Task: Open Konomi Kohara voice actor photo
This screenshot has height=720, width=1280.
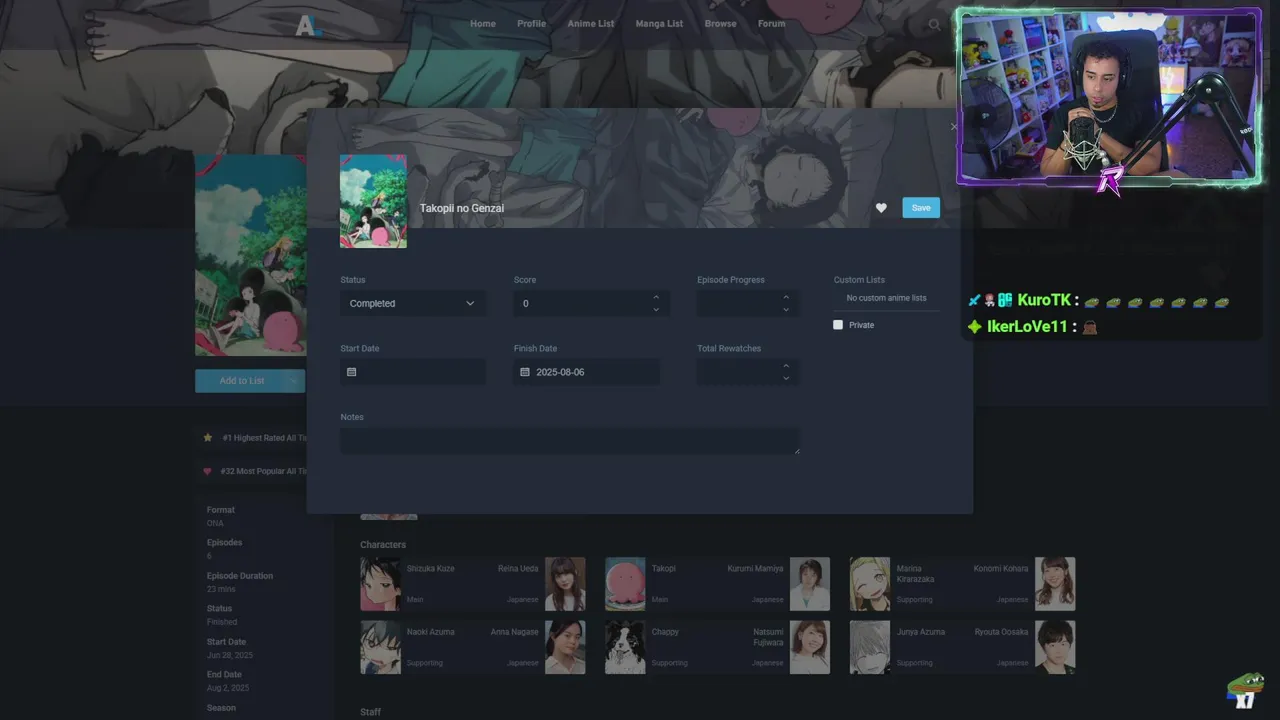Action: click(1055, 584)
